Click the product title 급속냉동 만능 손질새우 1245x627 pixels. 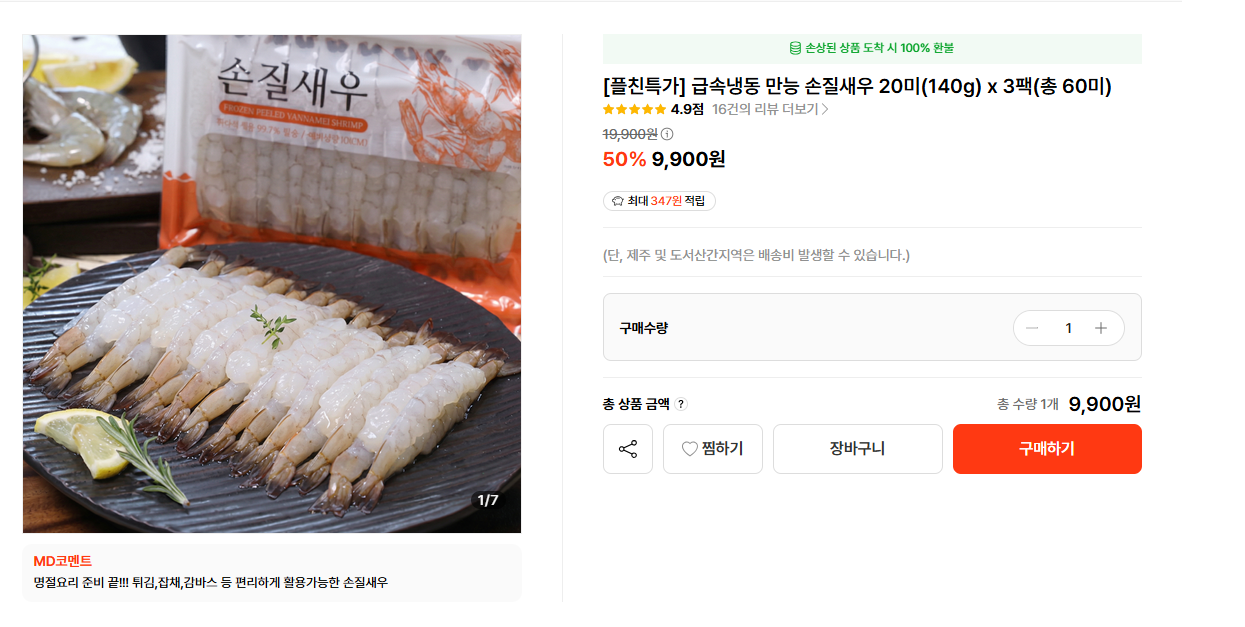(857, 86)
